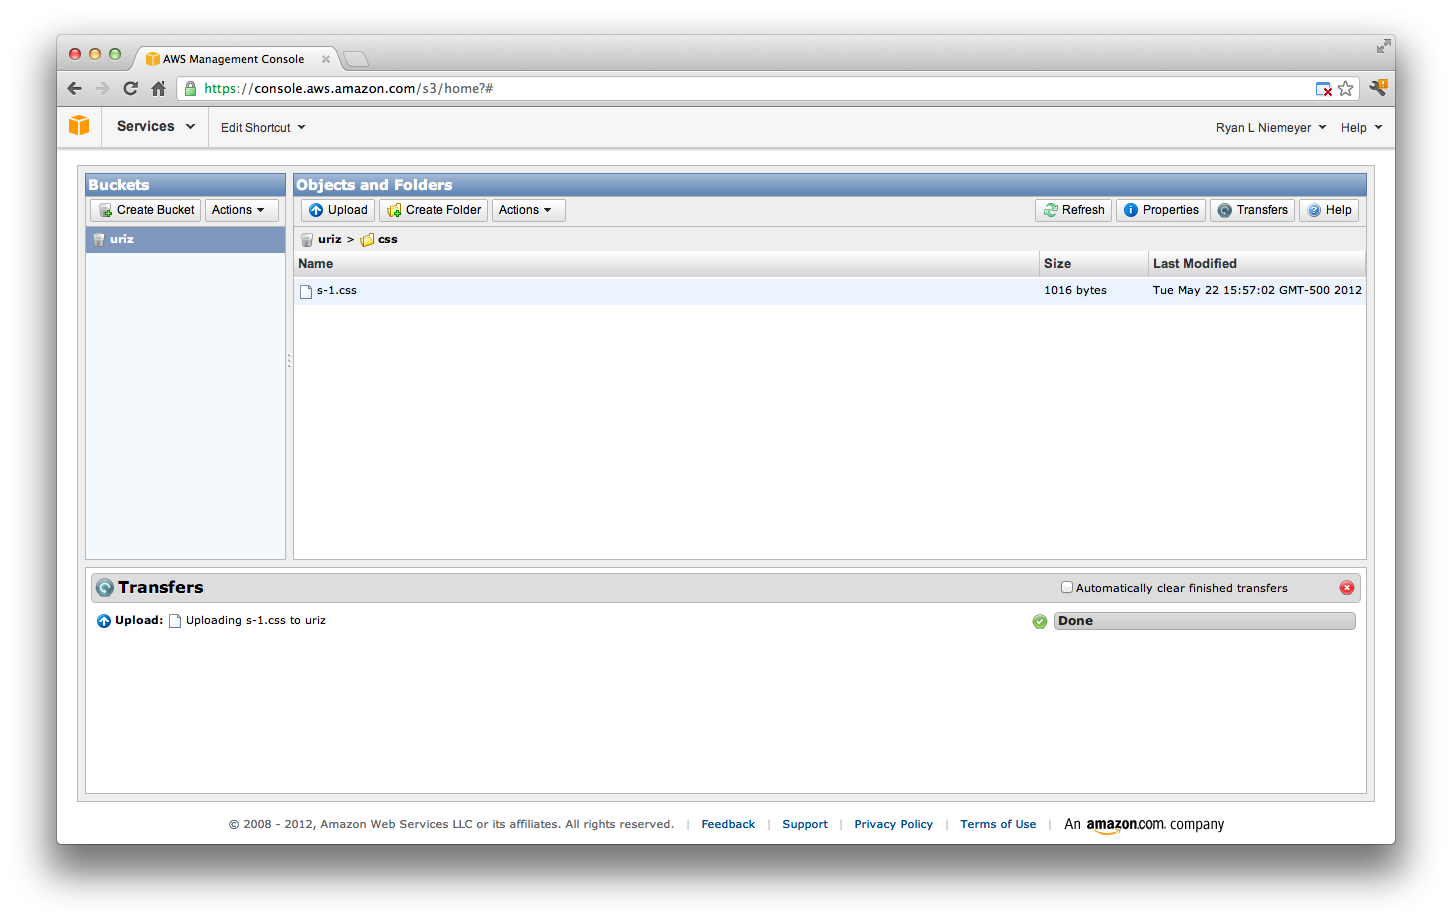Switch to the AWS Management Console browser tab
The image size is (1452, 923).
click(236, 58)
